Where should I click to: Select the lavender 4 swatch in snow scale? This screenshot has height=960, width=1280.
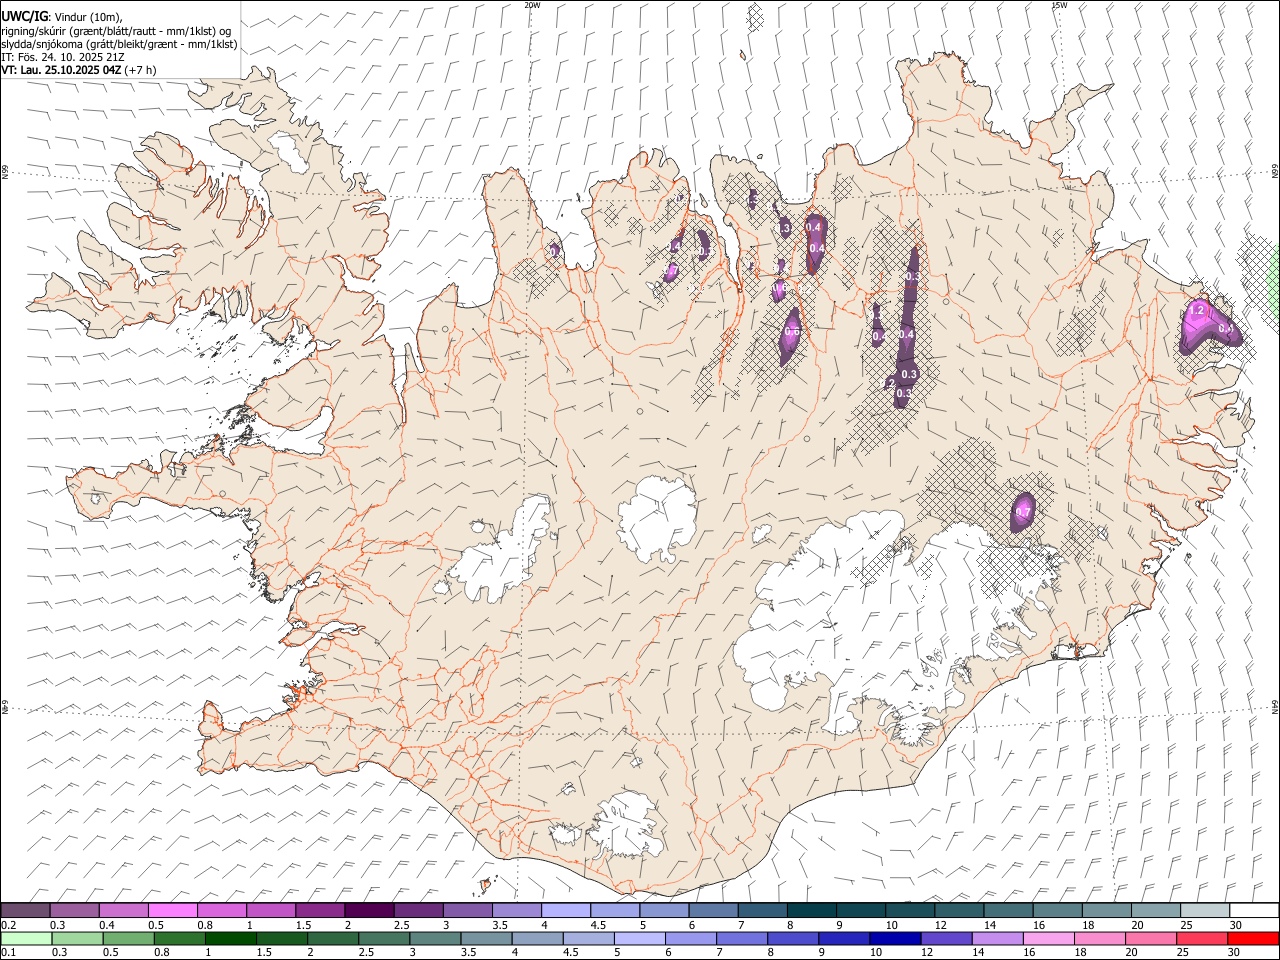pos(564,910)
